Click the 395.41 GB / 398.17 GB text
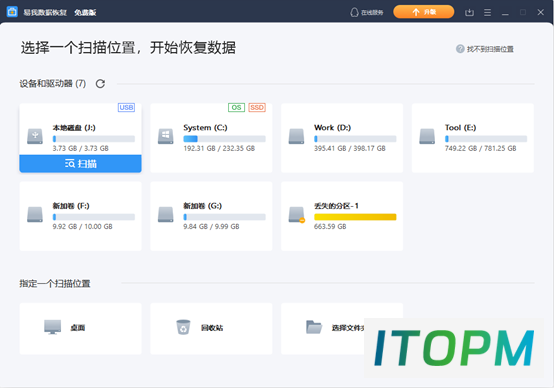This screenshot has width=554, height=388. tap(350, 148)
